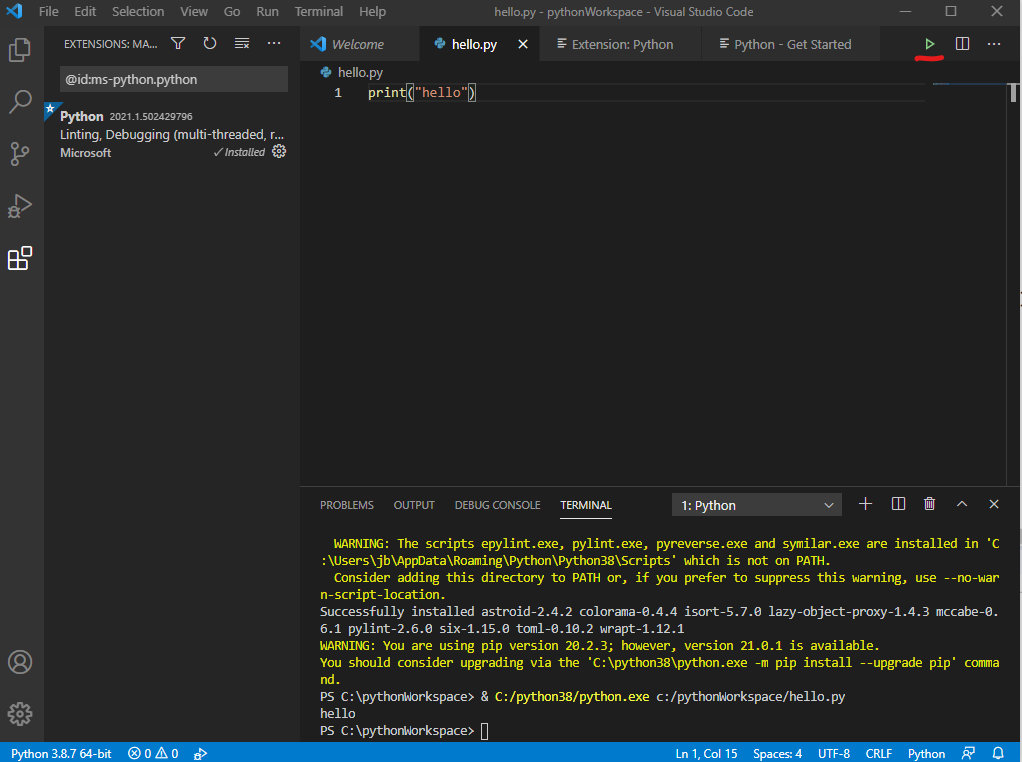1022x762 pixels.
Task: Change encoding UTF-8
Action: pyautogui.click(x=834, y=754)
